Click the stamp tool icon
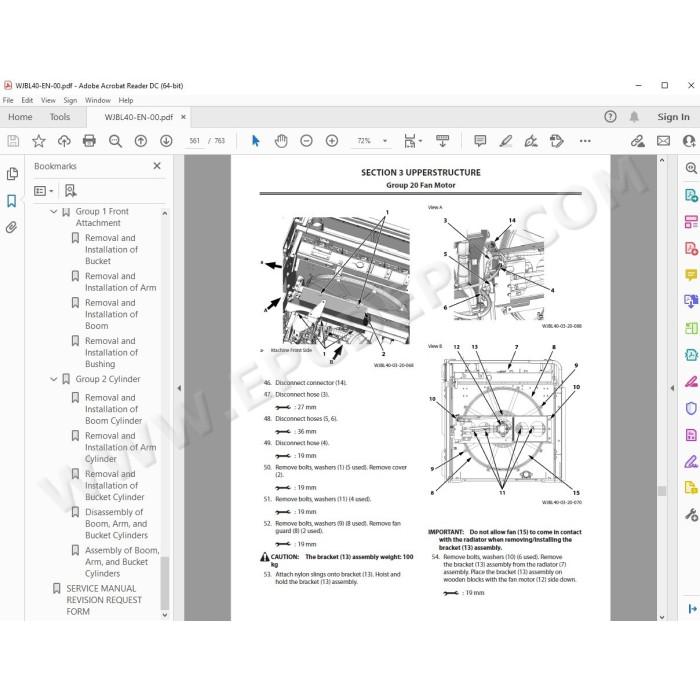 pyautogui.click(x=557, y=141)
